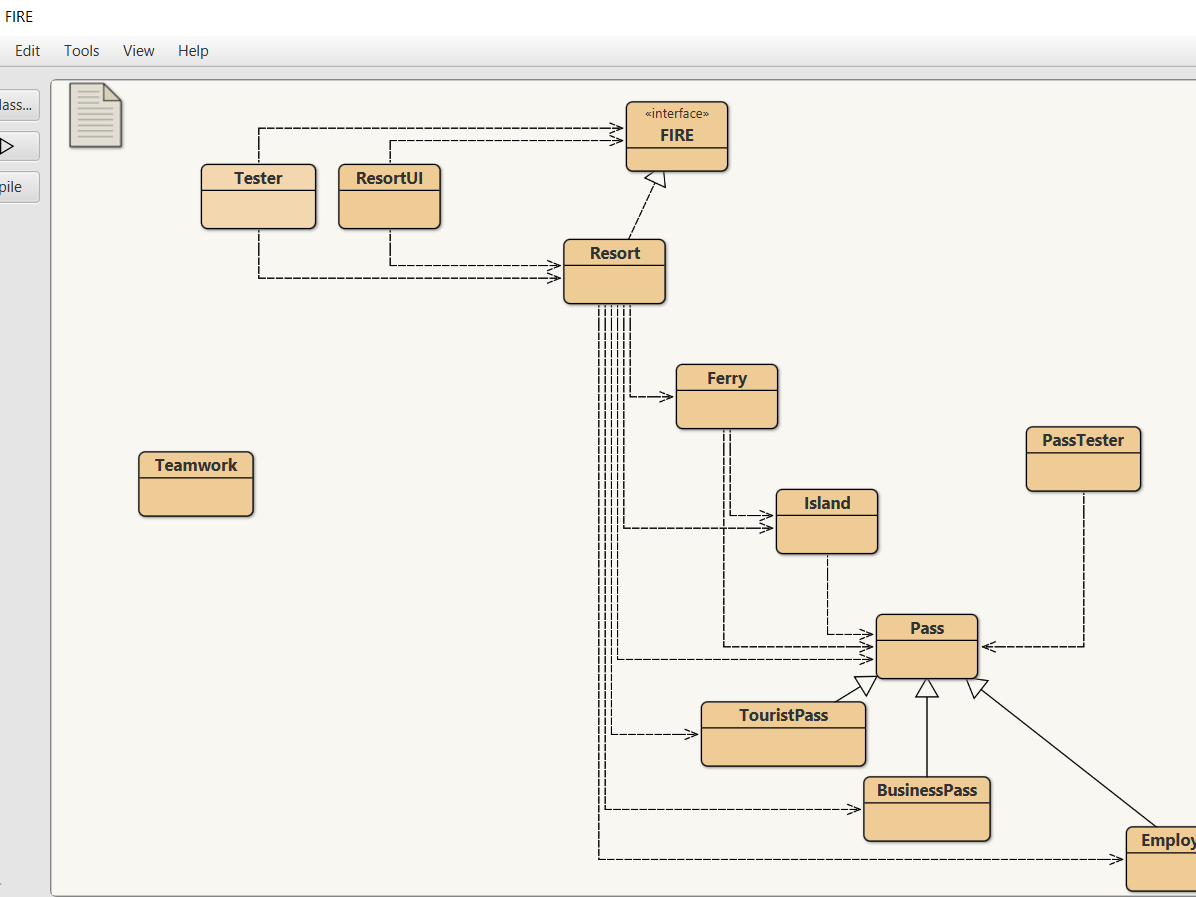Screen dimensions: 1196x897
Task: Open the project README note icon
Action: point(95,115)
